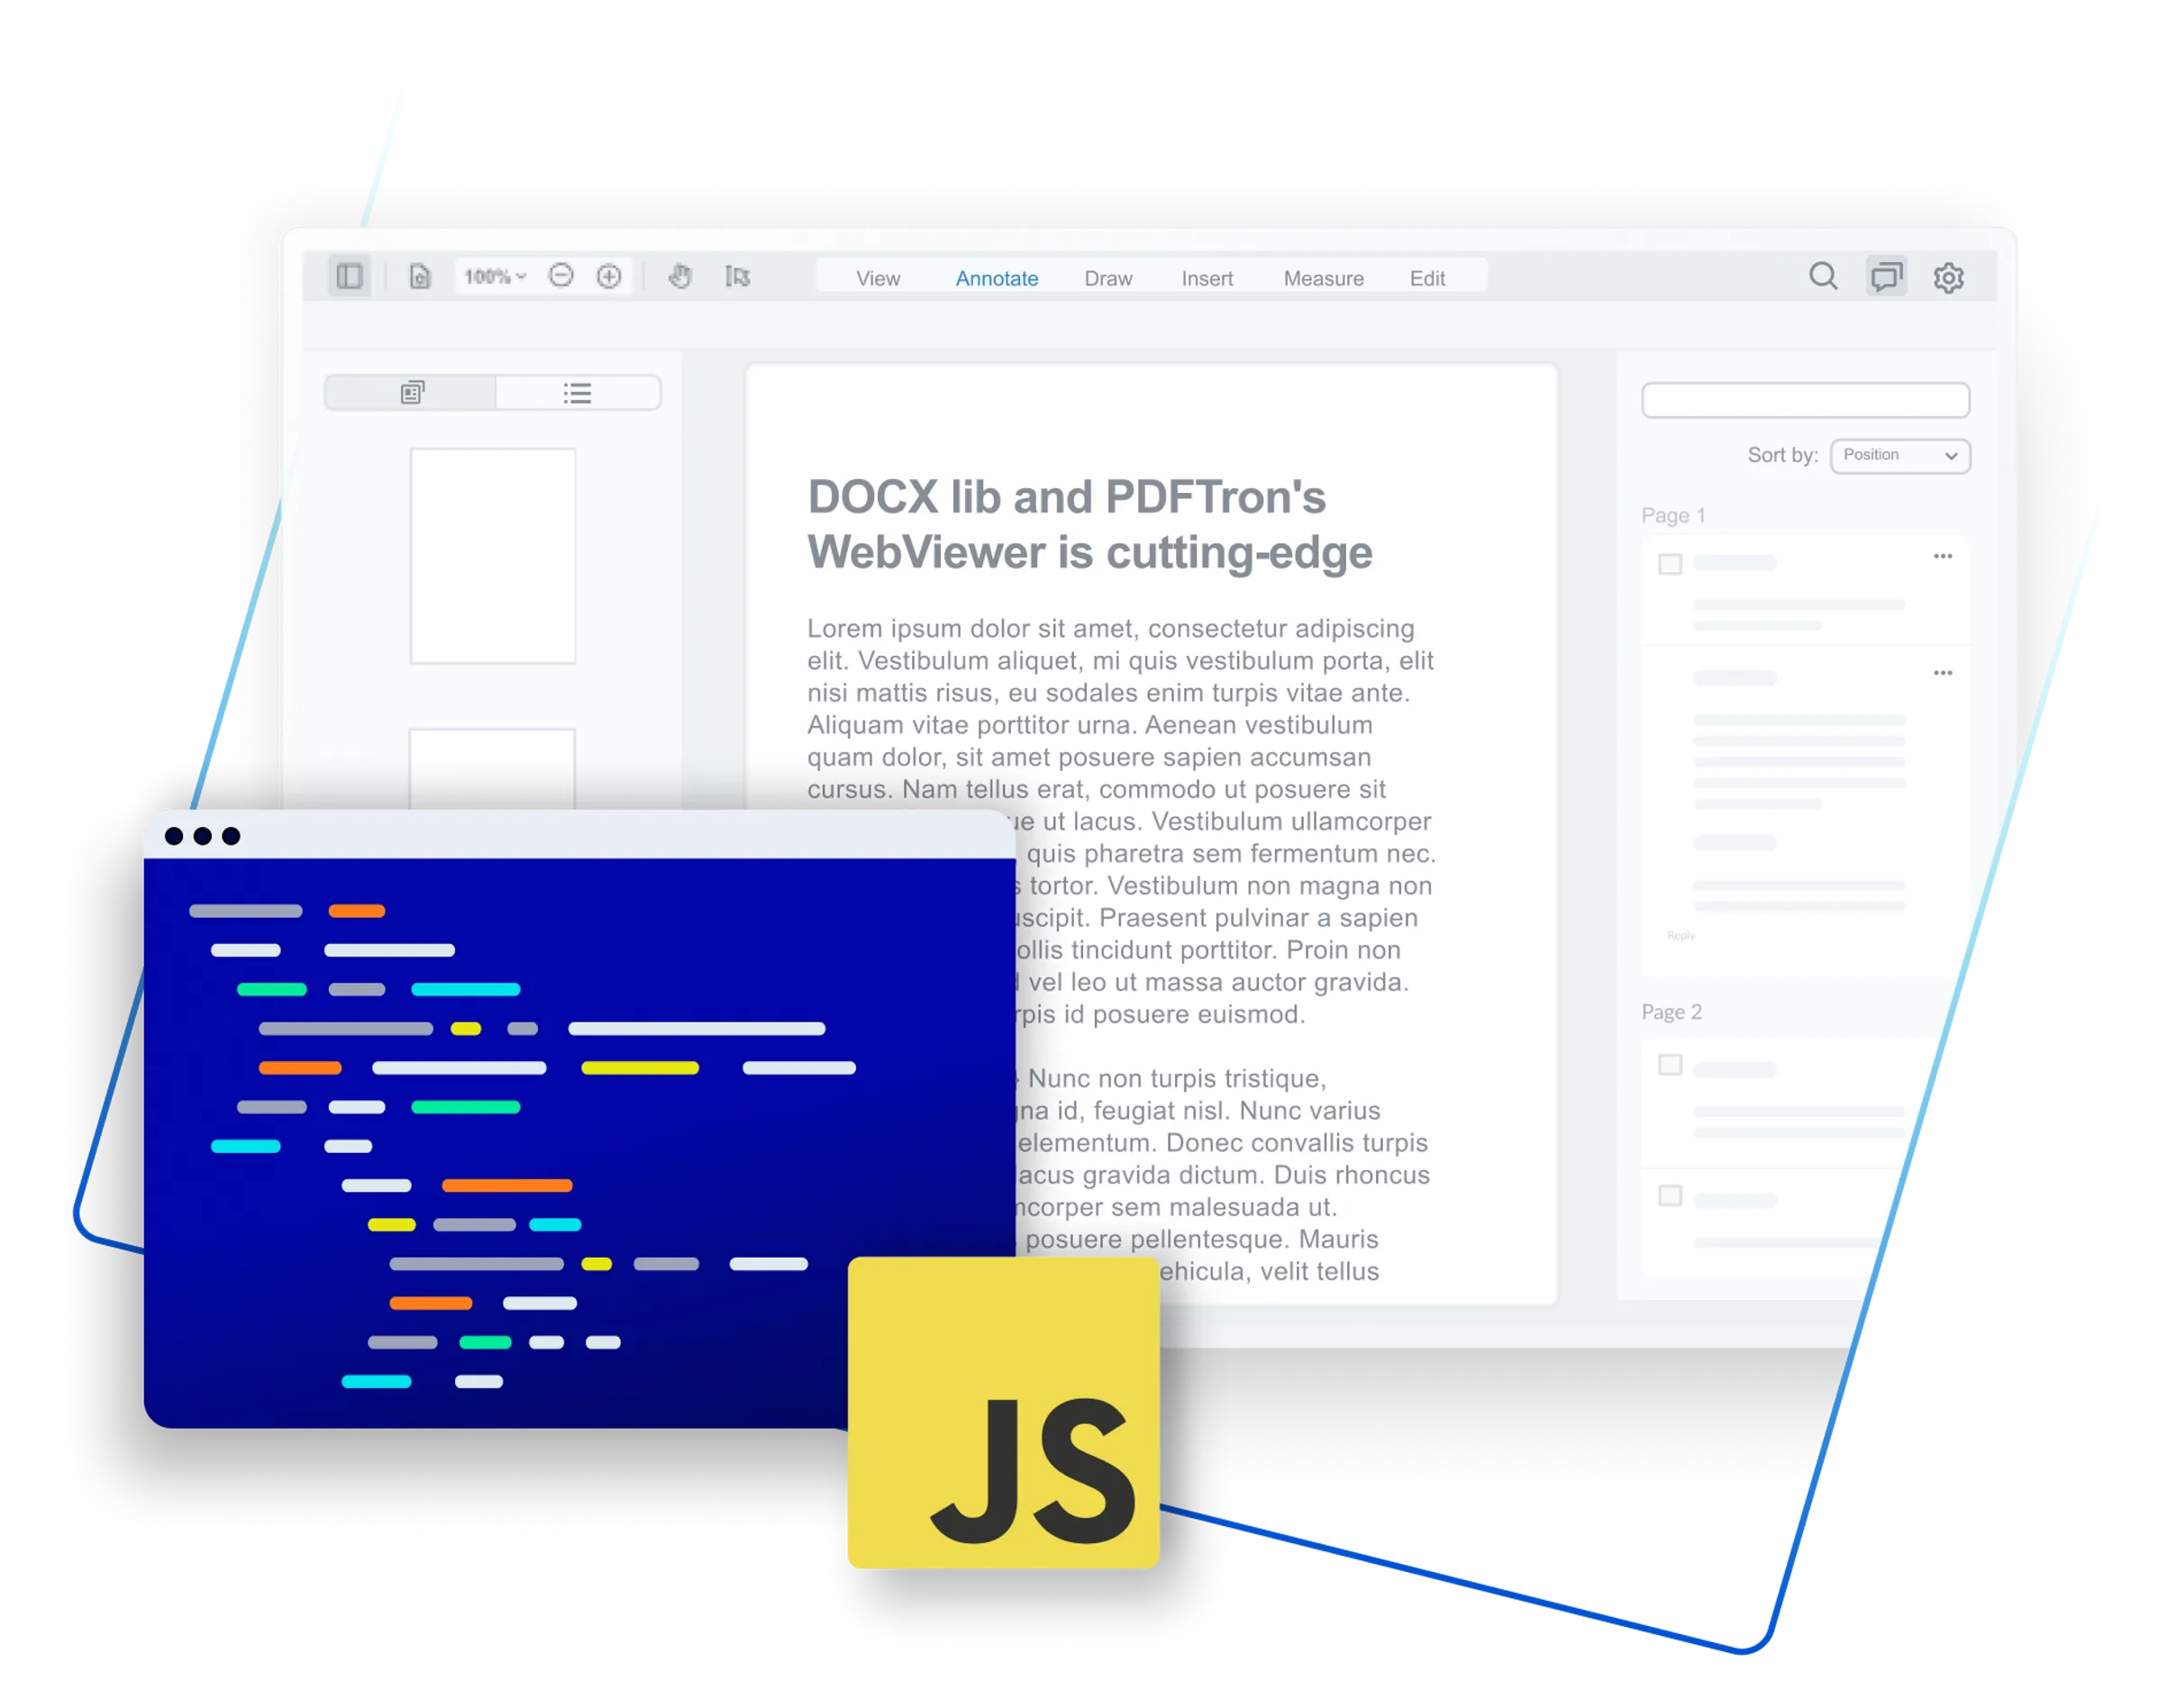Check first annotation checkbox under Page 2
The width and height of the screenshot is (2177, 1708).
1670,1065
